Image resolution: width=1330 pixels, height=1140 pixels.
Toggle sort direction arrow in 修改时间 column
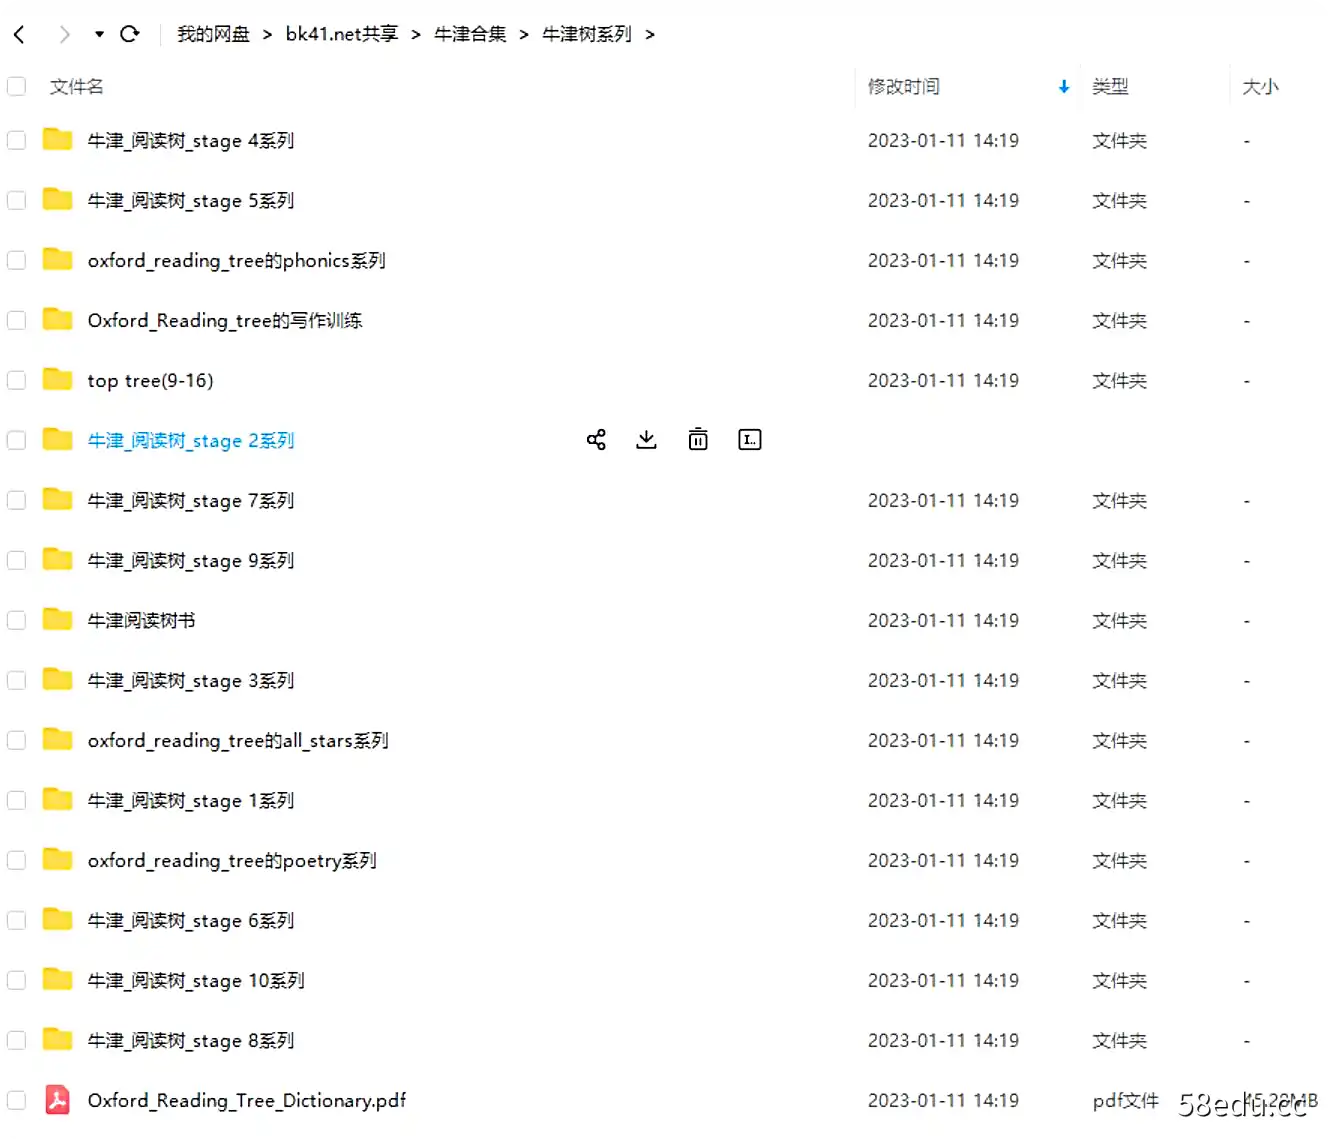click(x=1064, y=87)
